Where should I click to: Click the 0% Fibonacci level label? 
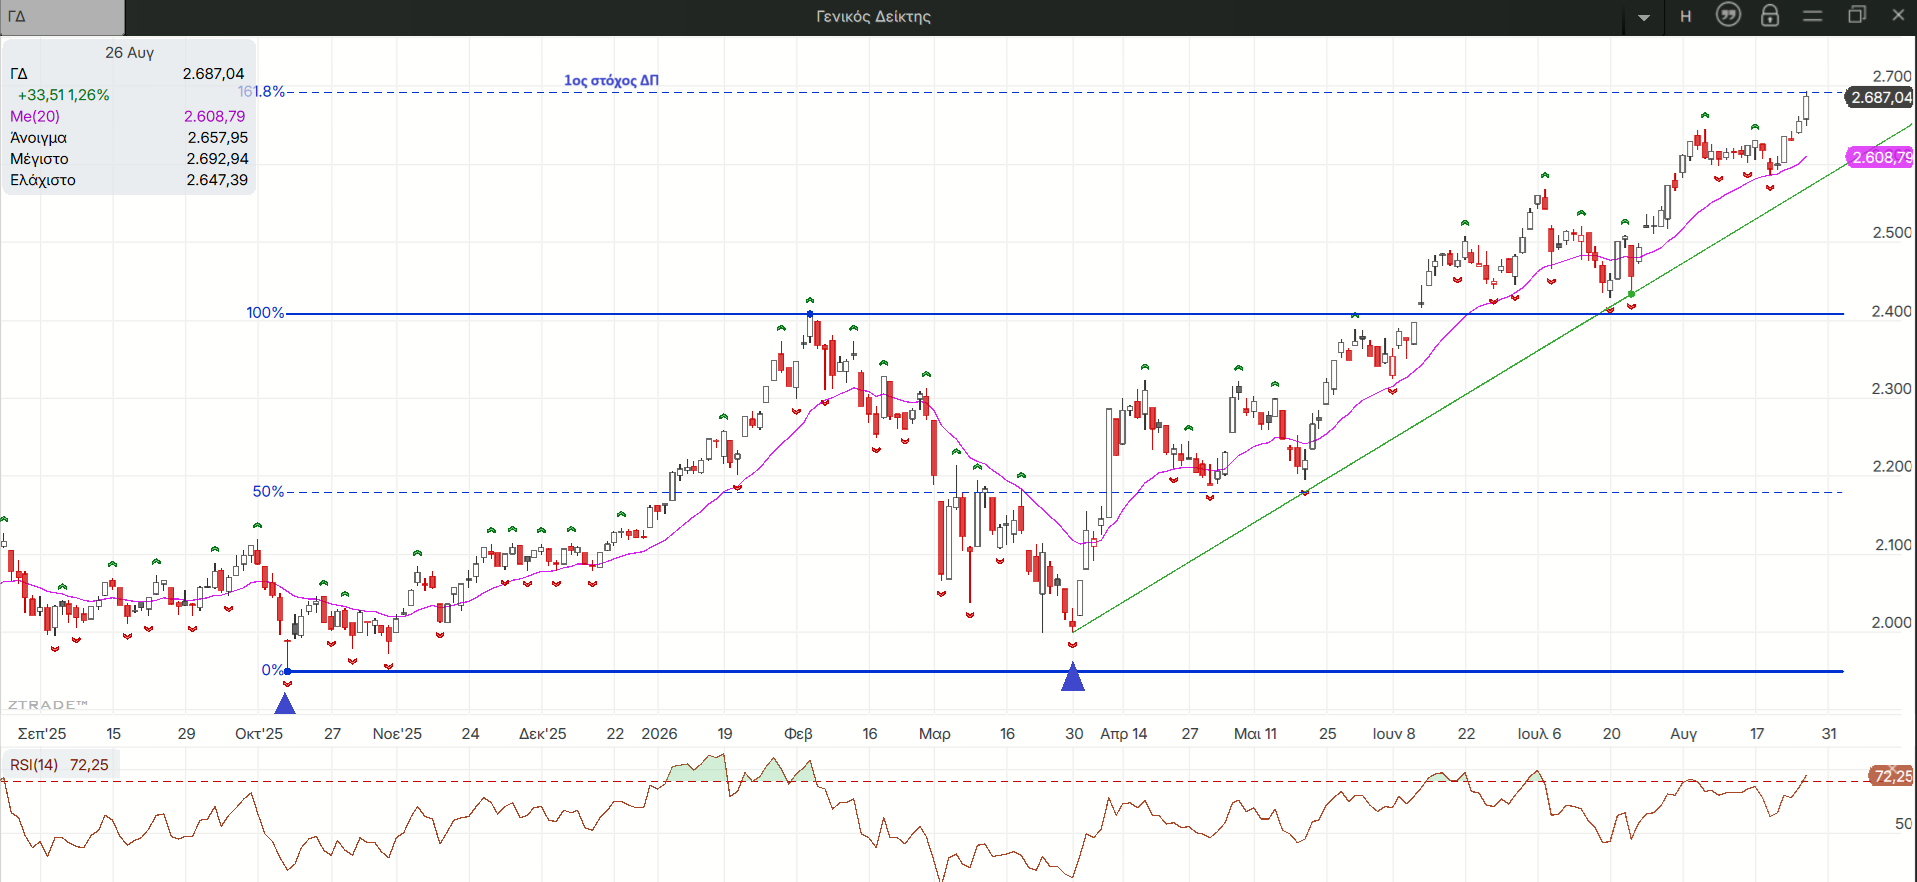272,670
